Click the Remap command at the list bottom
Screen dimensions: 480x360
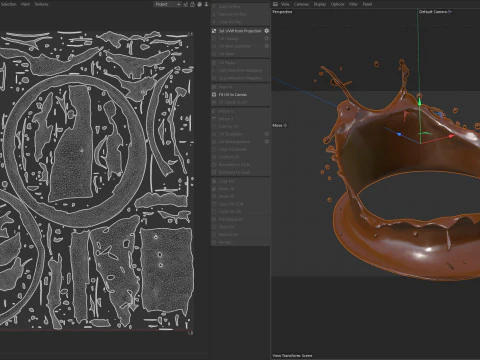[x=226, y=242]
